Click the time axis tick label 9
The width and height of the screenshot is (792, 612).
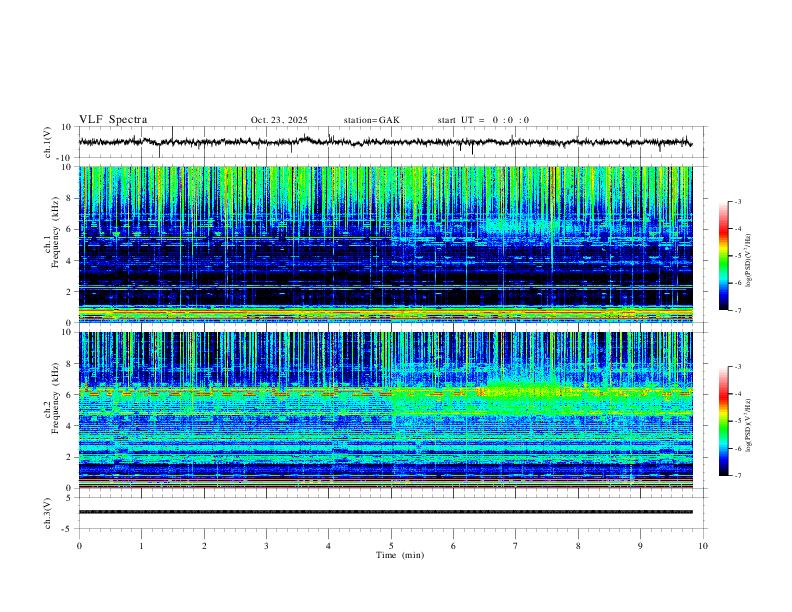pos(640,546)
